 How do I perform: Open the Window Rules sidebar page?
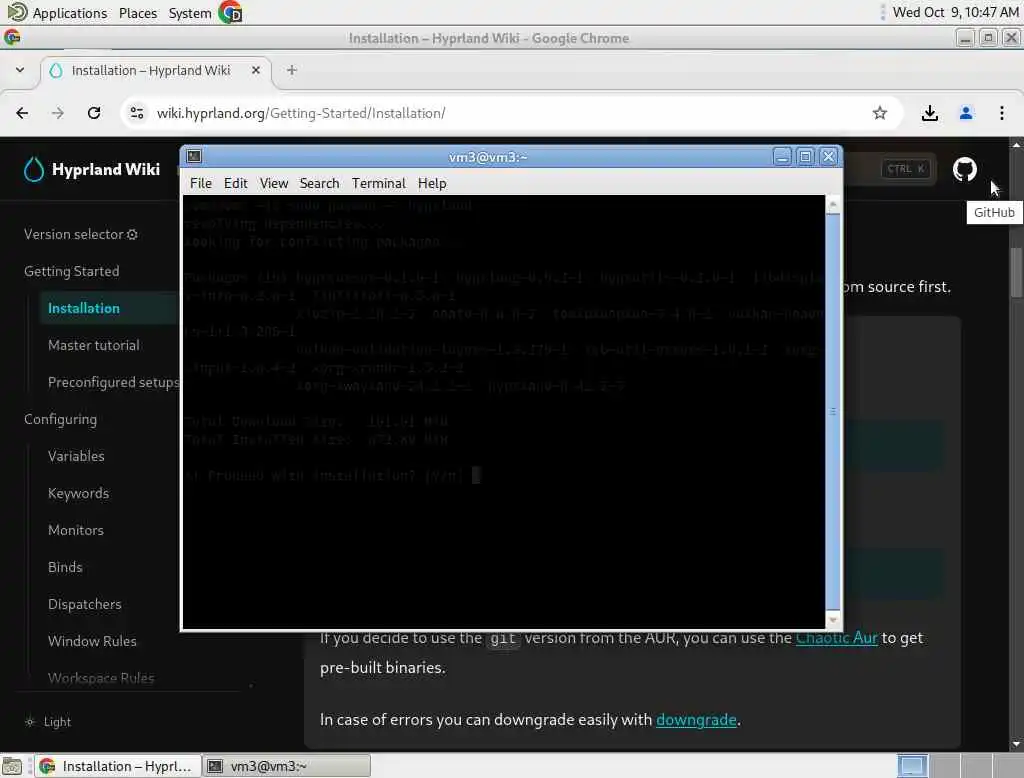(x=92, y=641)
